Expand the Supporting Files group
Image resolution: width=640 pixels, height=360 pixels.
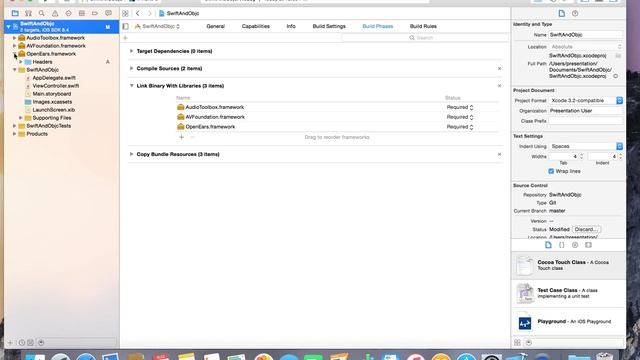(x=21, y=118)
